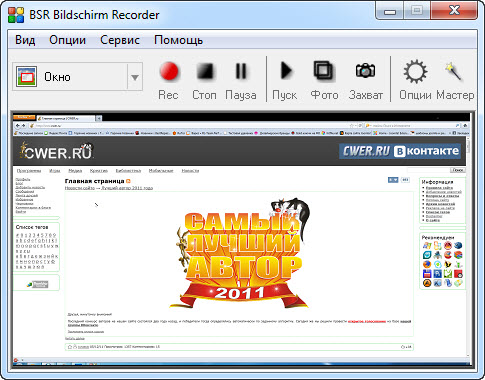
Task: Minimize the BSR Bildschirm Recorder window
Action: [390, 11]
